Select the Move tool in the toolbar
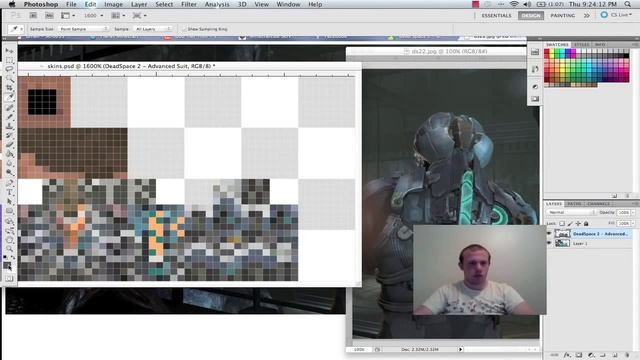The image size is (640, 360). point(9,51)
